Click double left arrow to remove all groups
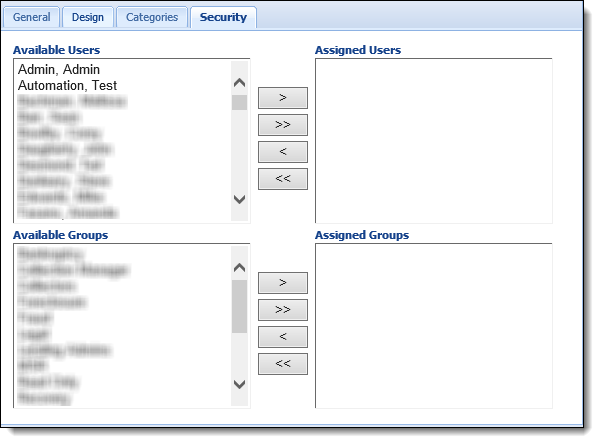The image size is (599, 443). [x=283, y=364]
